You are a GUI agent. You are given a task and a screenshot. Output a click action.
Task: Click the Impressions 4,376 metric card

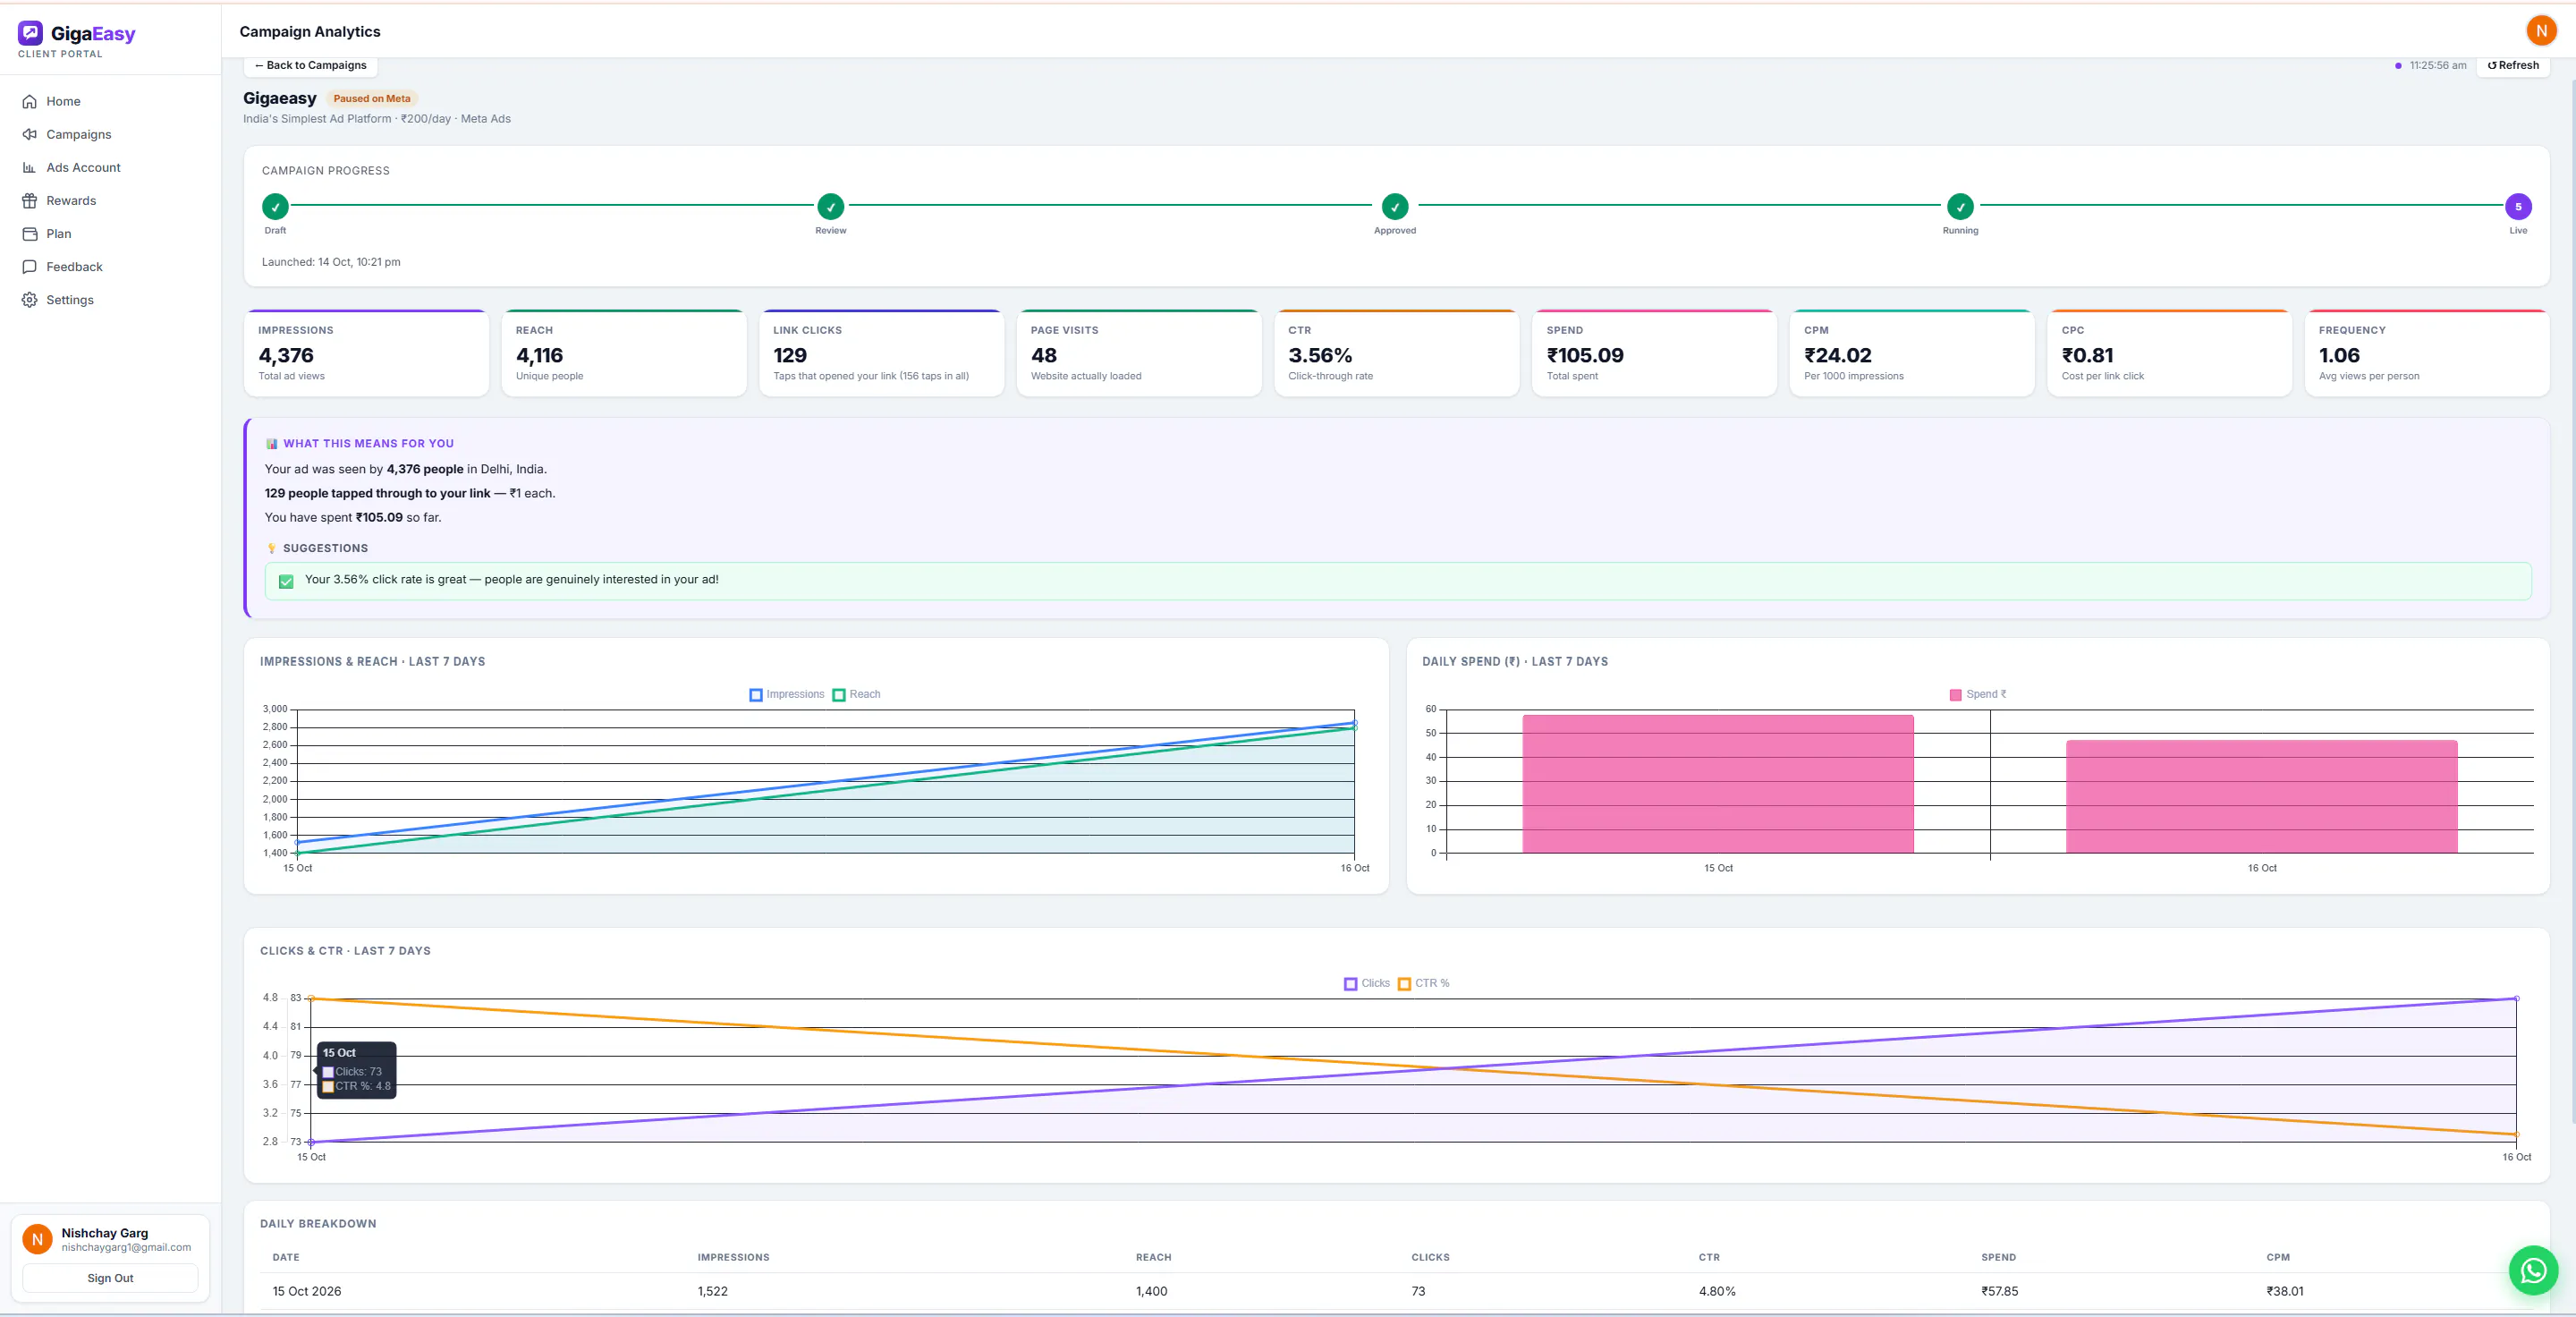(367, 354)
